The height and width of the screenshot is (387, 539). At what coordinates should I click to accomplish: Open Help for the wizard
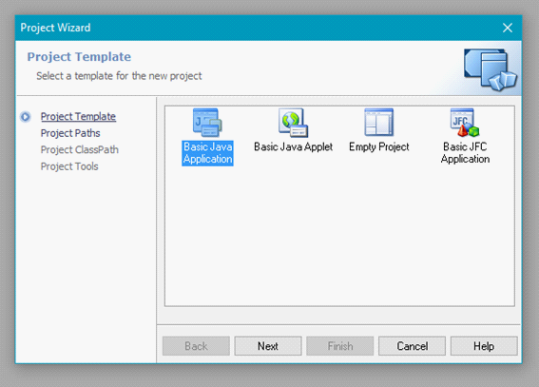[484, 346]
